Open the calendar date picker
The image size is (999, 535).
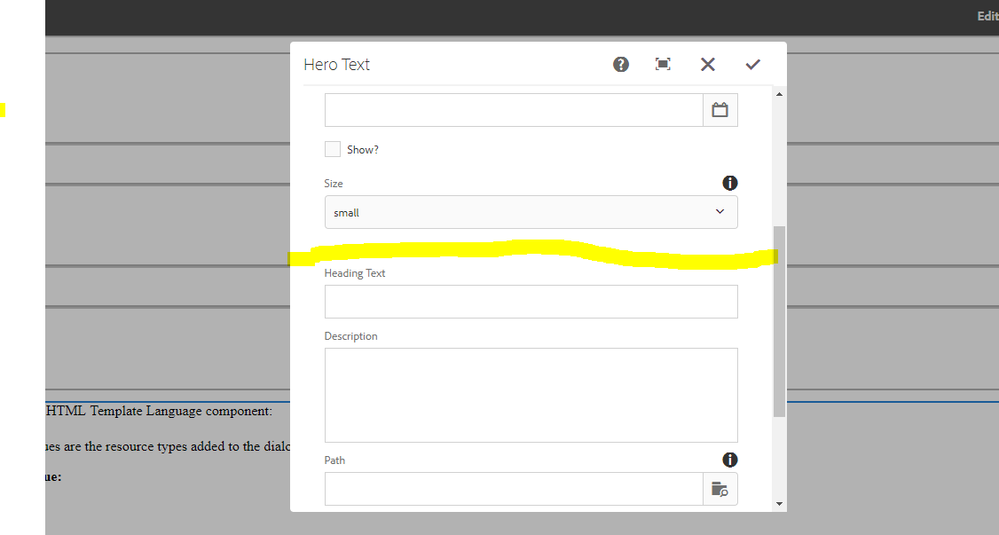pyautogui.click(x=720, y=110)
